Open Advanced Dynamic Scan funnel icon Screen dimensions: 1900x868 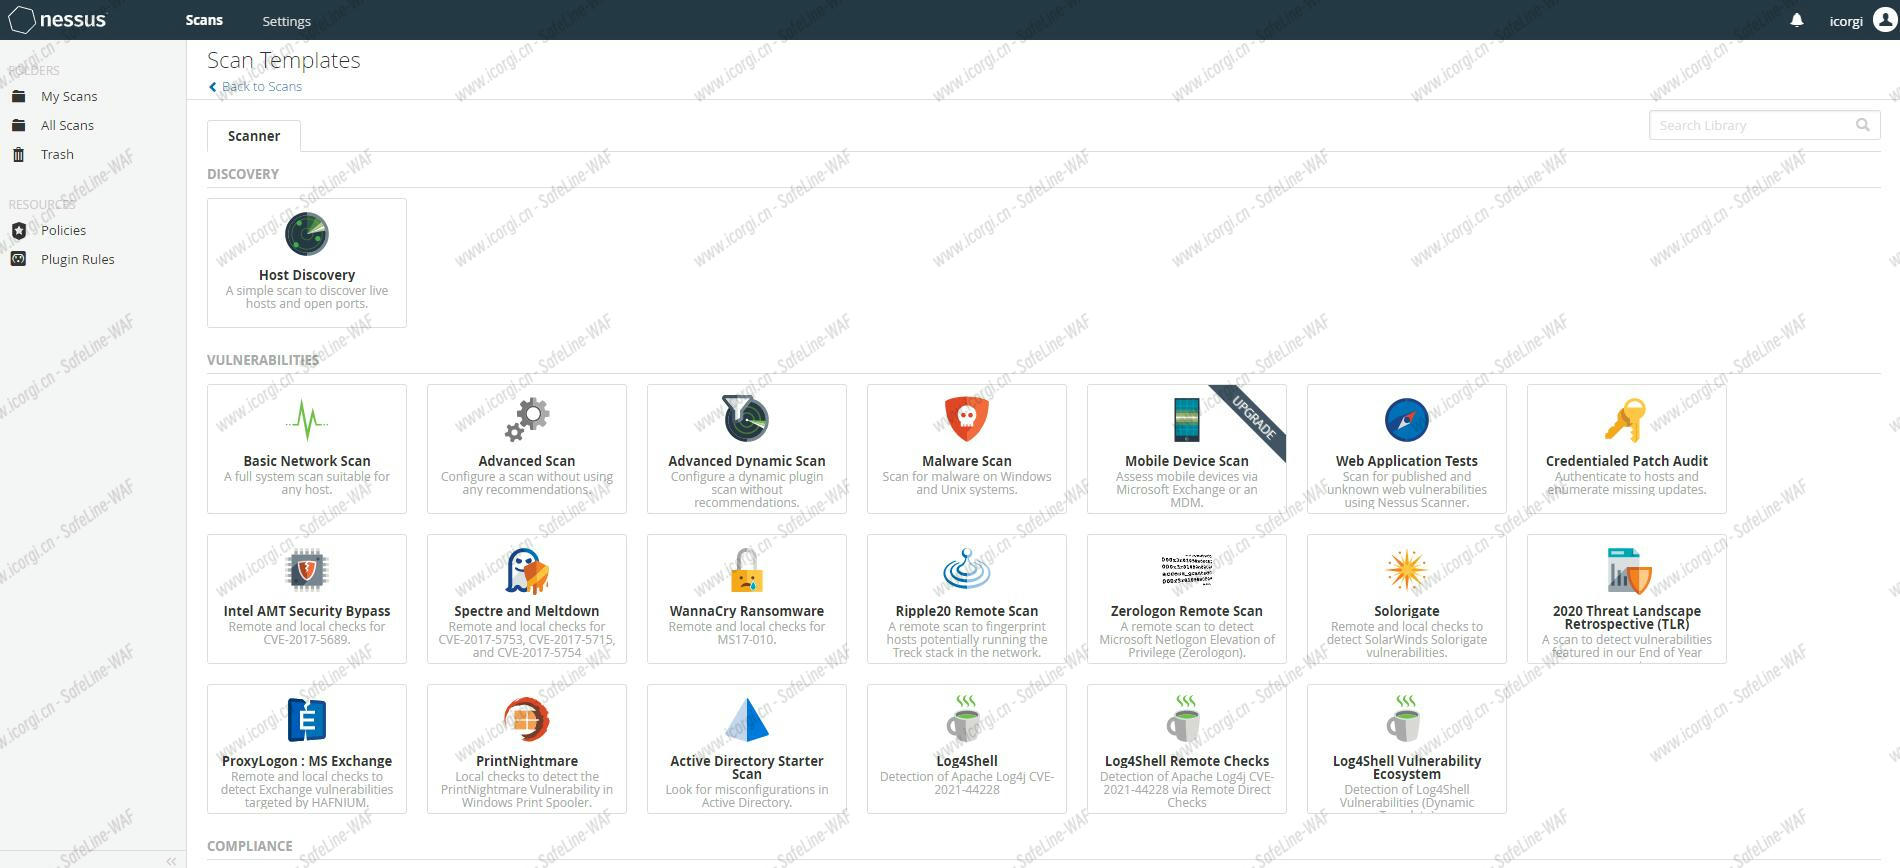click(746, 419)
